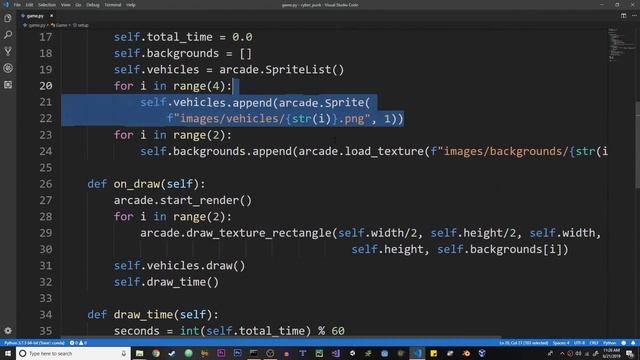Click on 'def on_draw(self):' text
The width and height of the screenshot is (640, 360).
coord(146,184)
